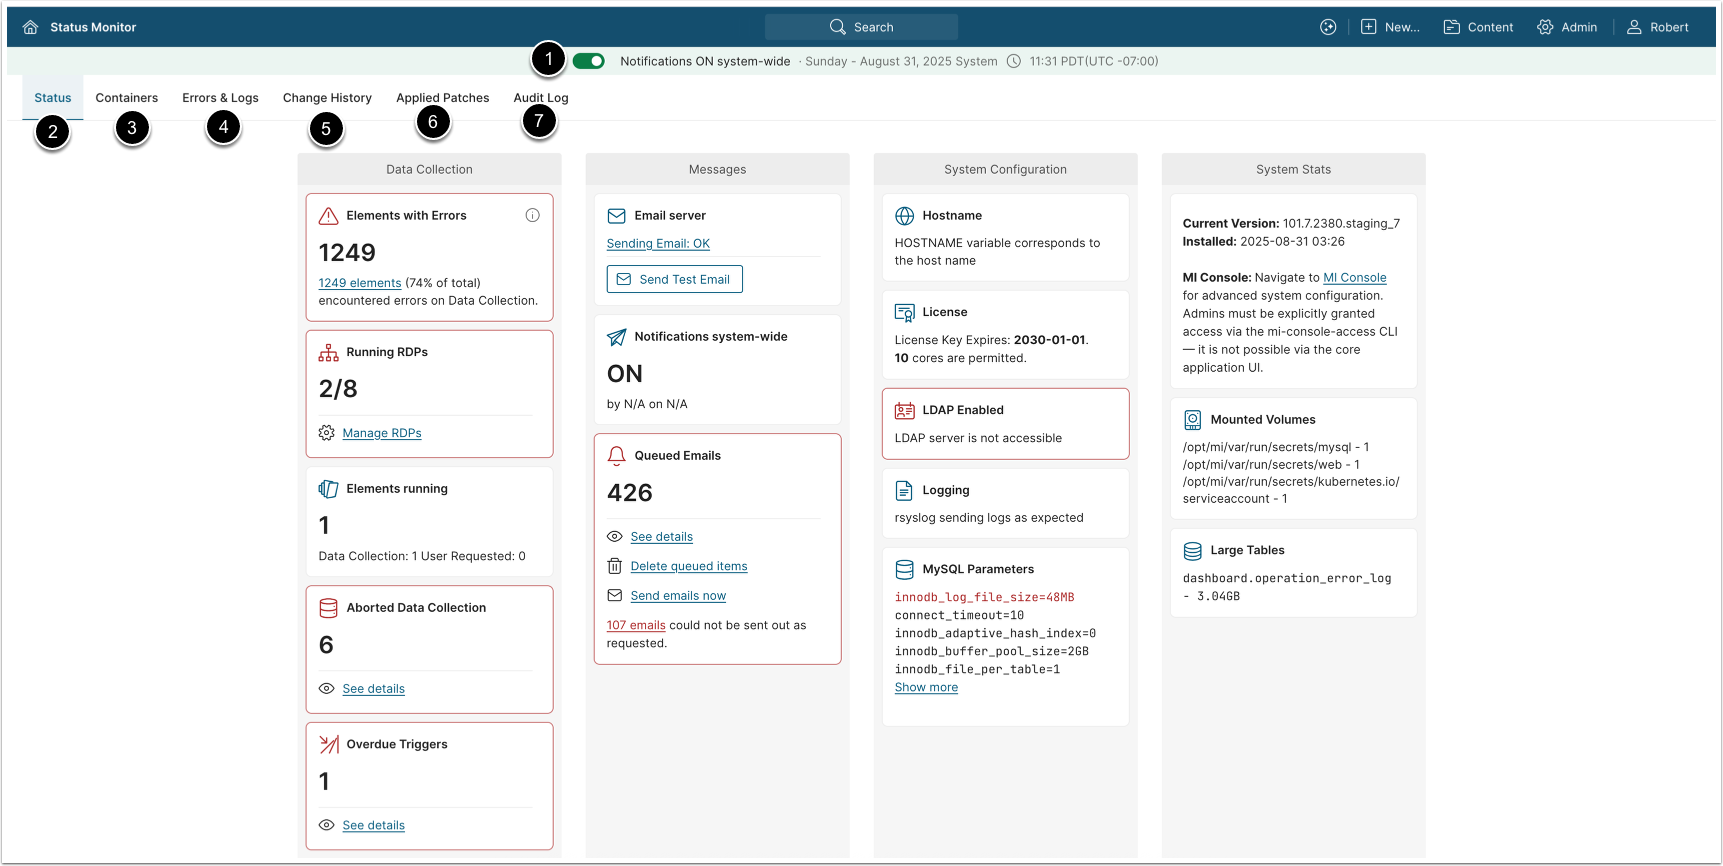Open the New... menu in the header
Image resolution: width=1723 pixels, height=866 pixels.
coord(1390,27)
